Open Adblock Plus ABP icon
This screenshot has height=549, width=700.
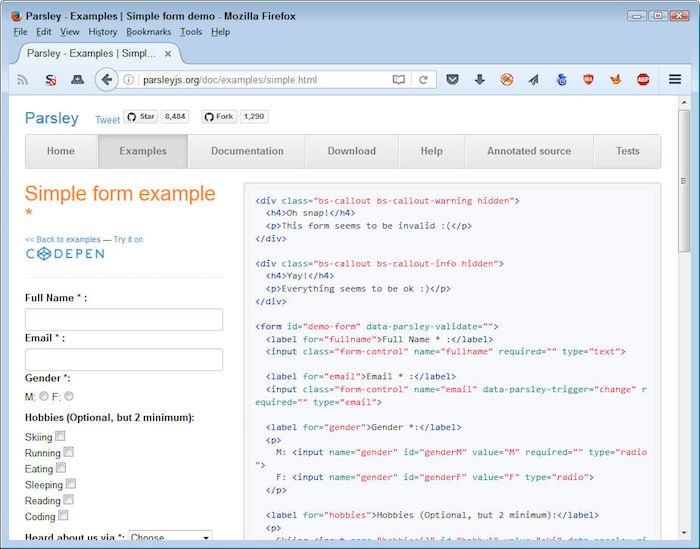pos(643,80)
